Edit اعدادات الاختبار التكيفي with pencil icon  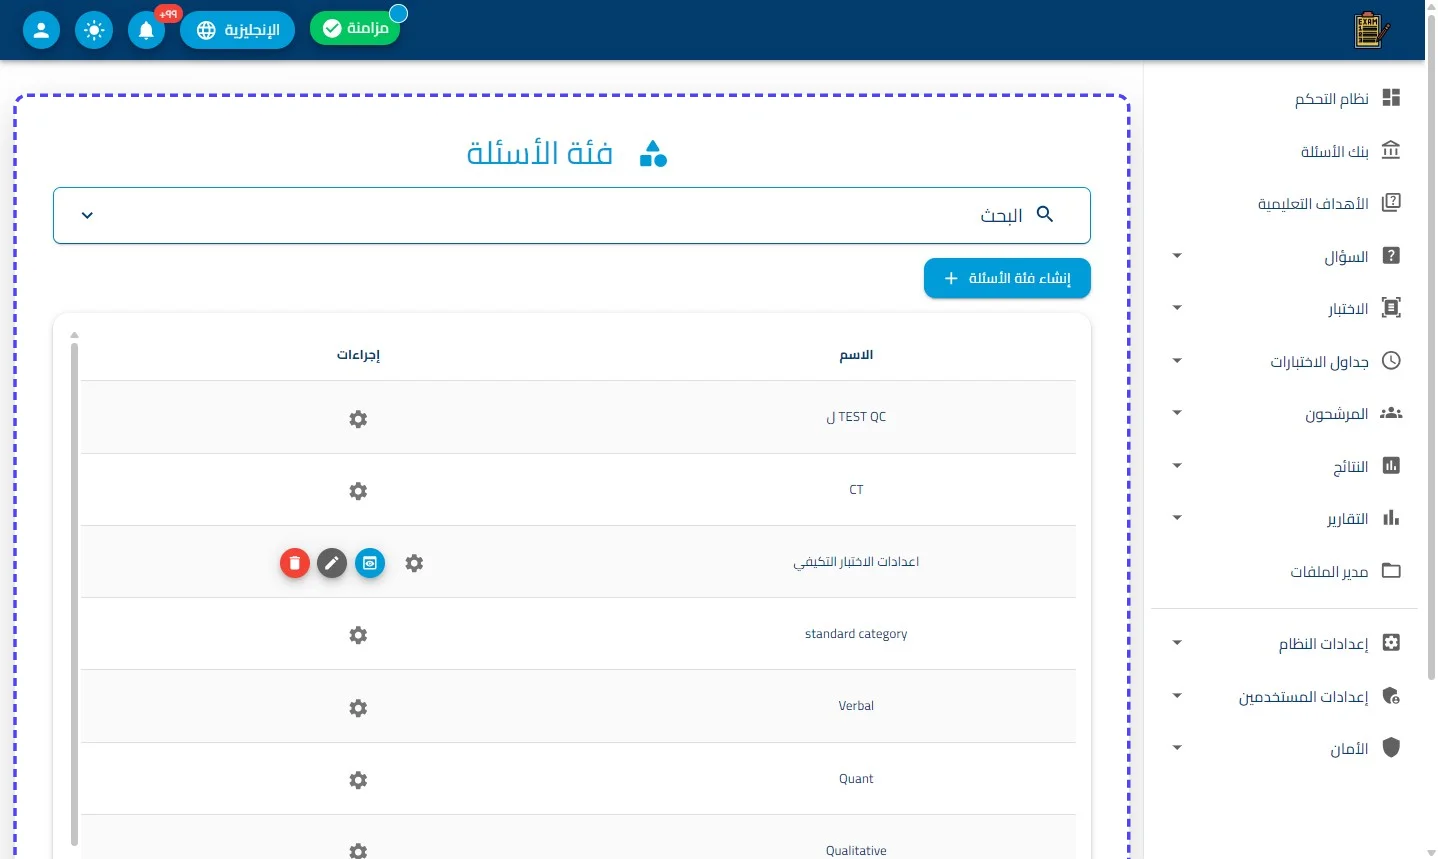tap(332, 563)
